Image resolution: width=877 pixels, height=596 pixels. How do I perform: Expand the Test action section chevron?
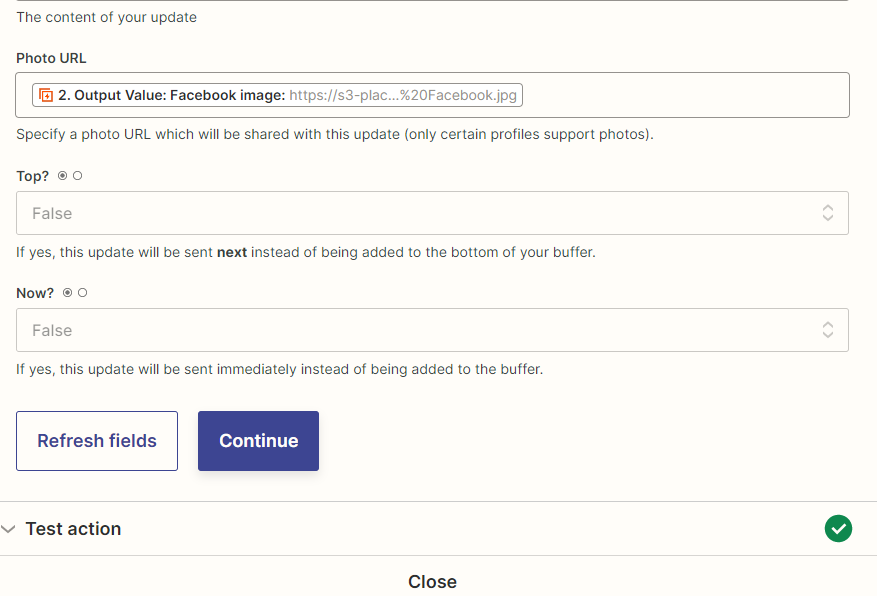tap(8, 529)
